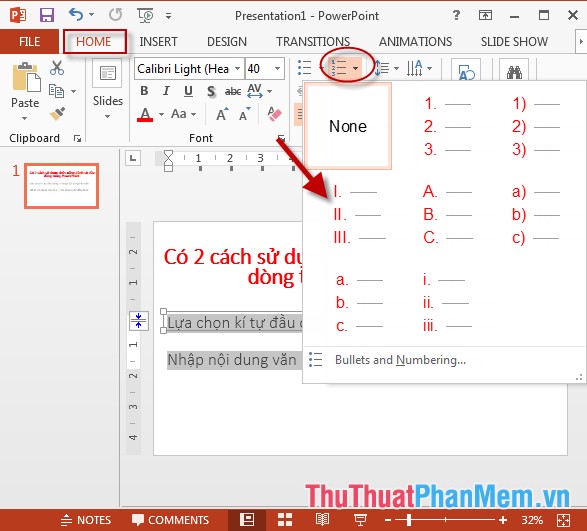
Task: Cut selection with scissors icon
Action: point(57,68)
